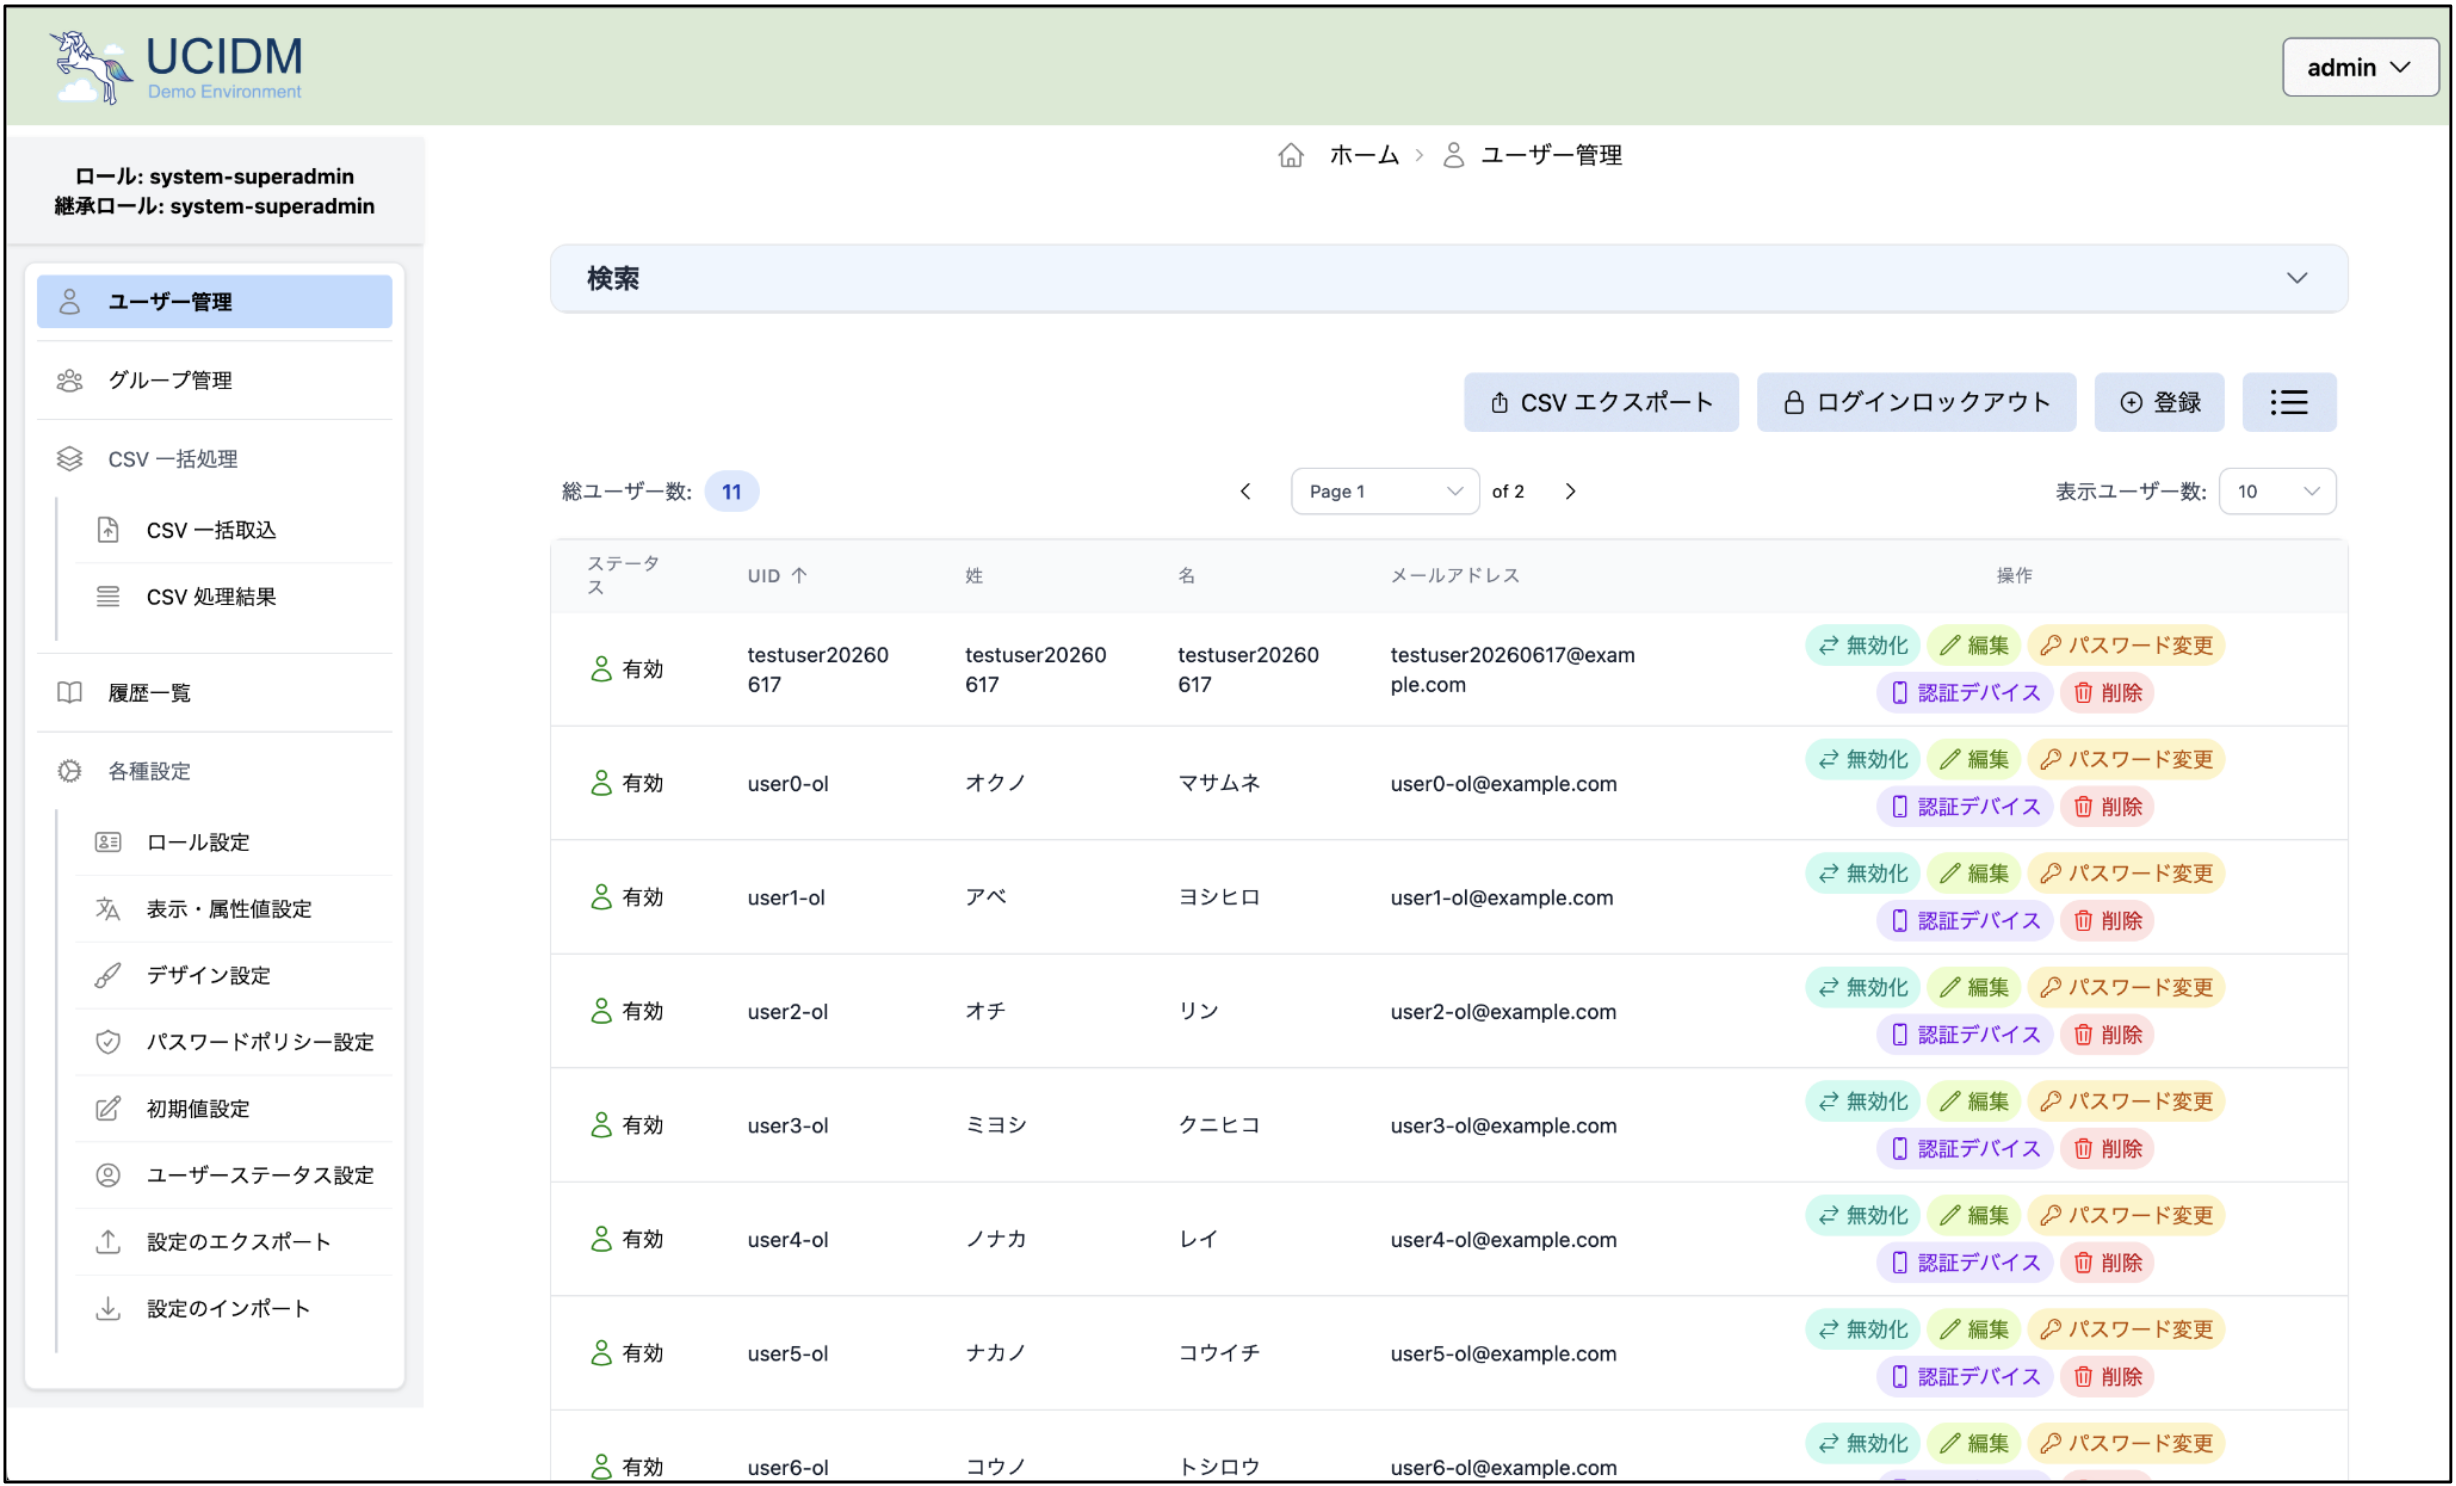The image size is (2456, 1486).
Task: Open 認証デバイス for user5-ol
Action: pyautogui.click(x=1964, y=1376)
